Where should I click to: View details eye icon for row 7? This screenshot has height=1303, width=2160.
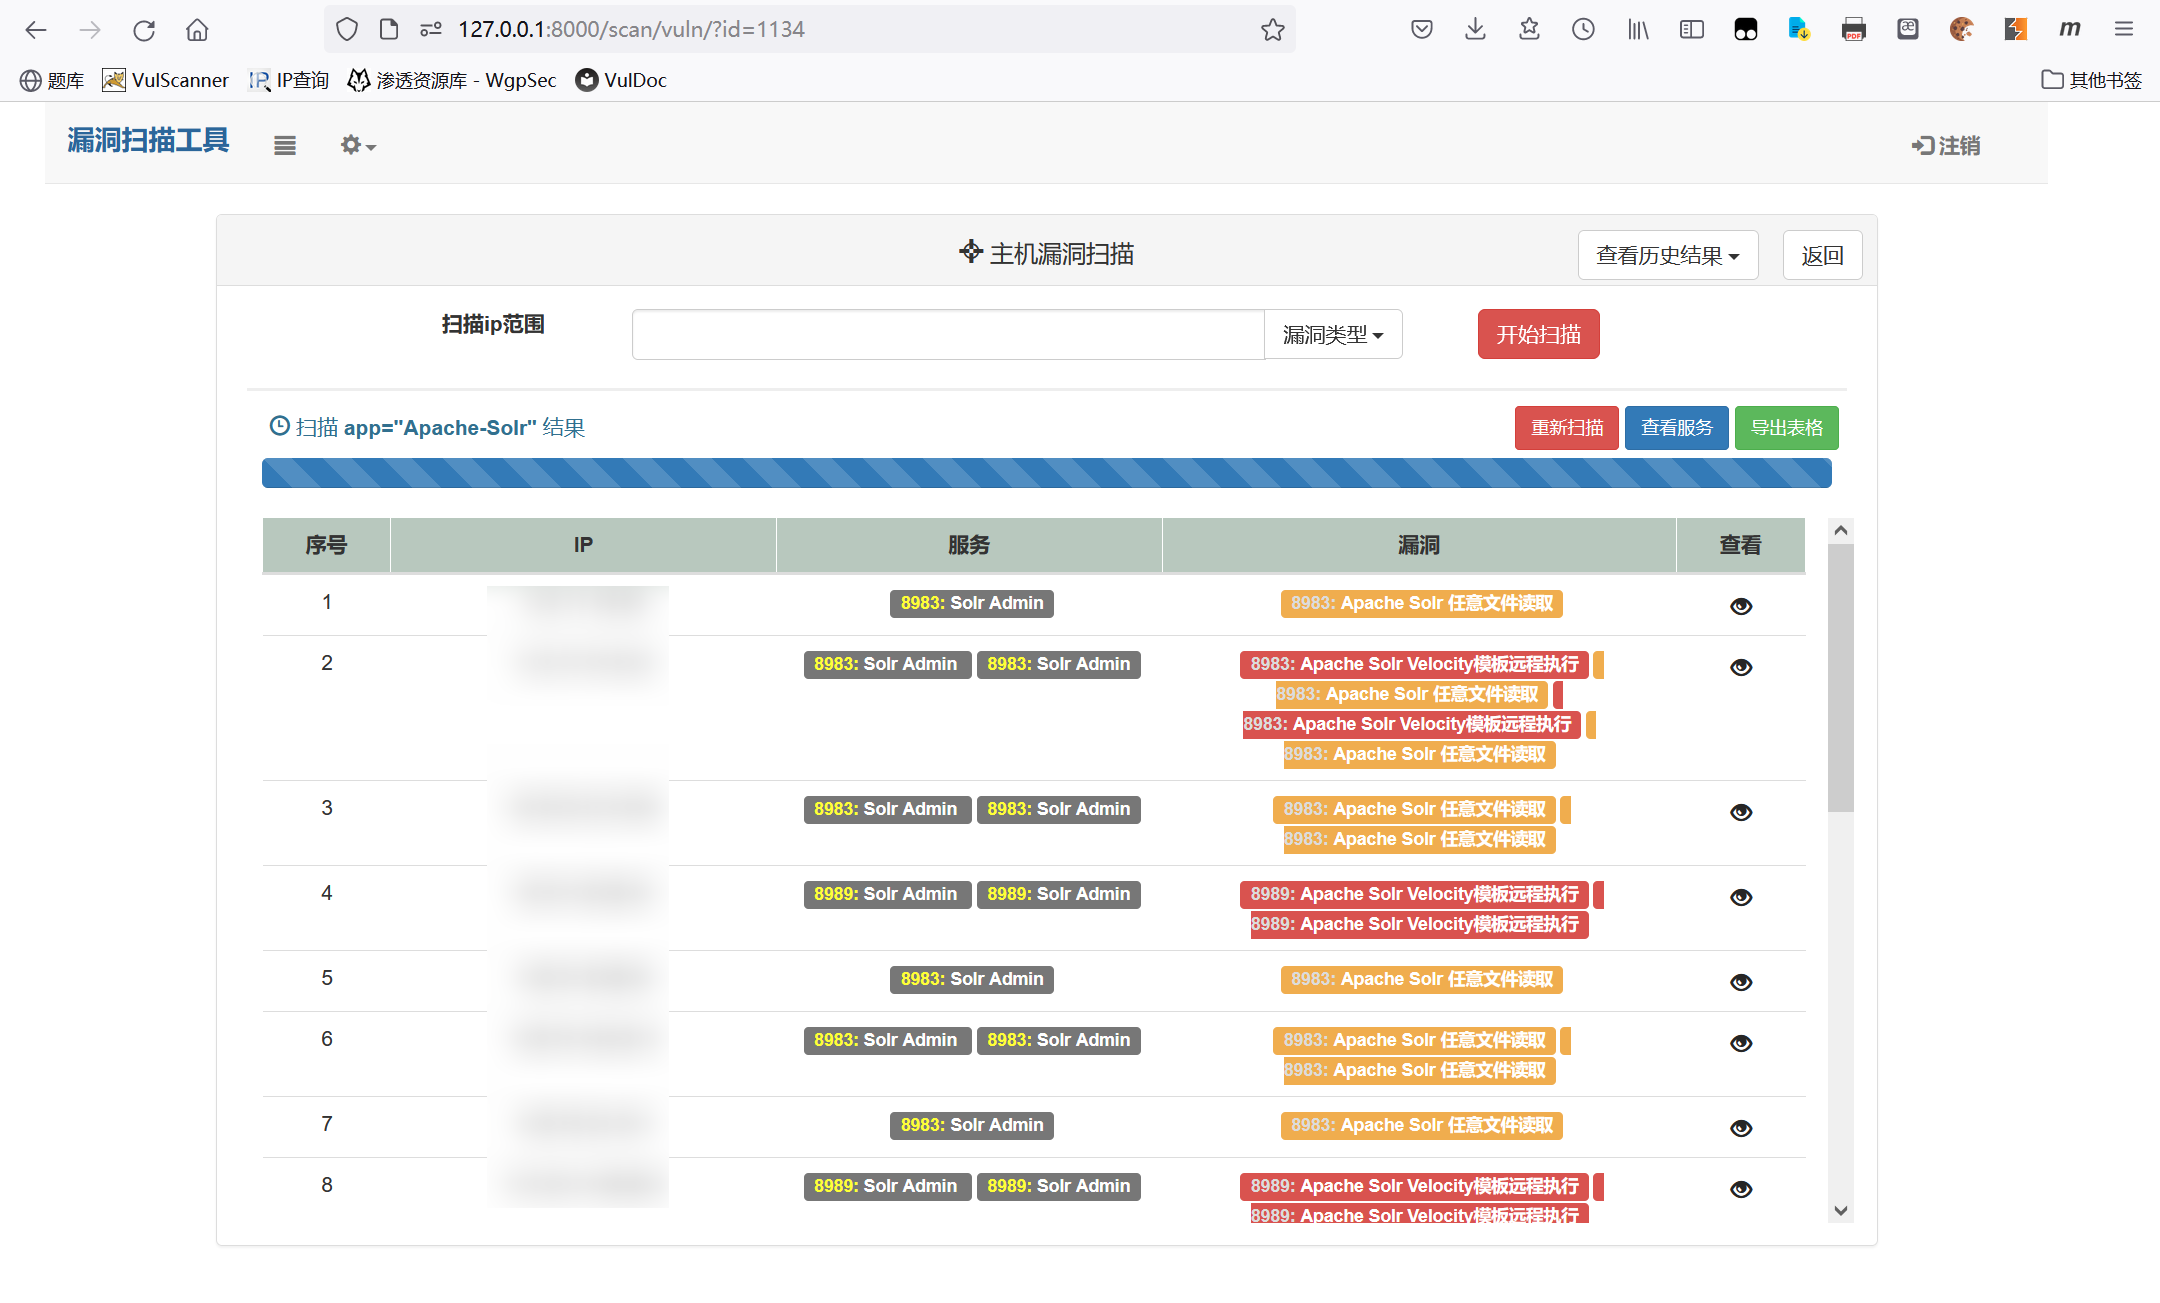pyautogui.click(x=1741, y=1128)
